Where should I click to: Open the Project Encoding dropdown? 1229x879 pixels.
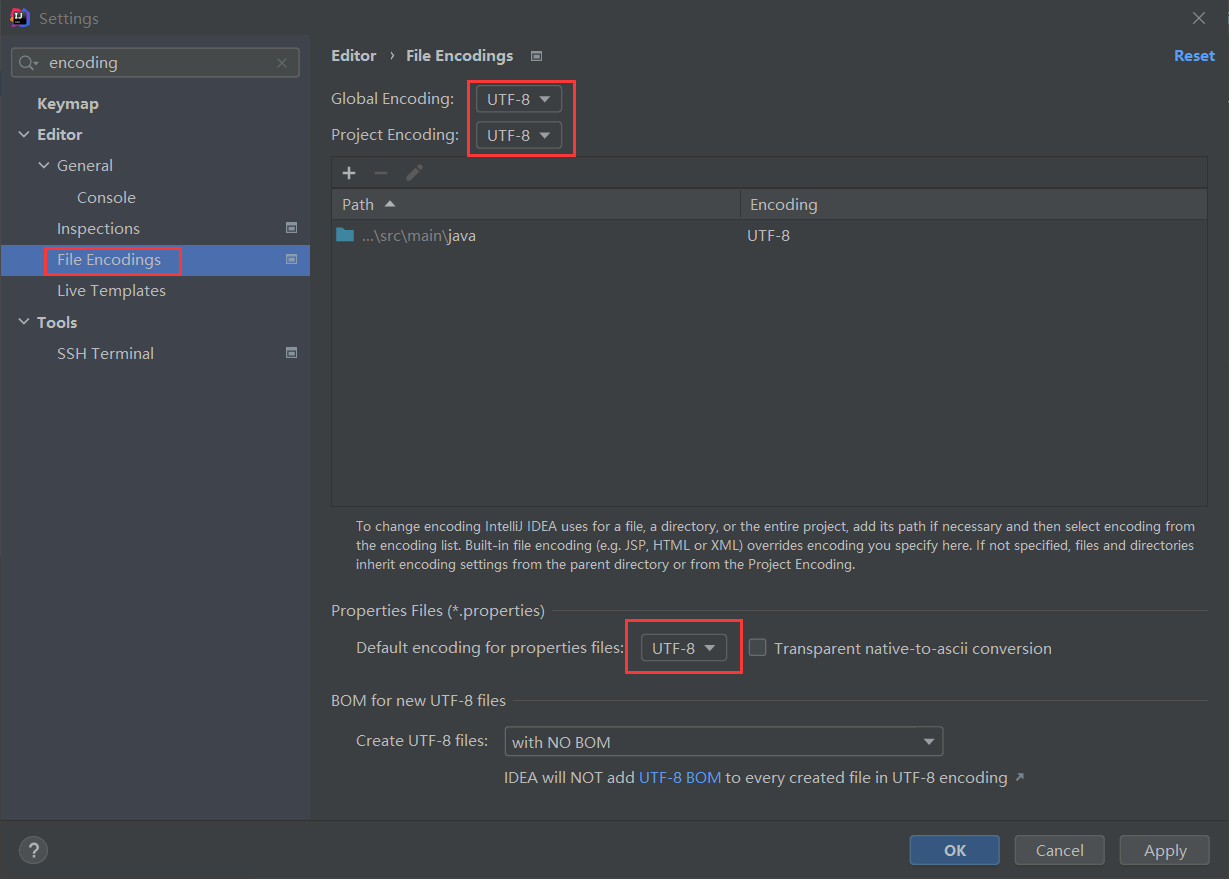[x=518, y=135]
